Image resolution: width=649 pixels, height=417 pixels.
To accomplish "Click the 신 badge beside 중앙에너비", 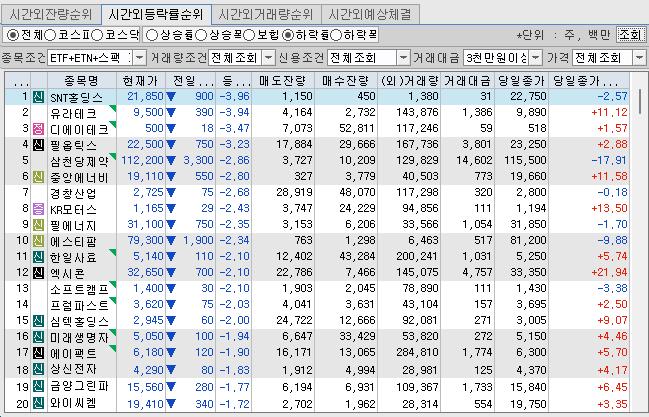I will 38,177.
